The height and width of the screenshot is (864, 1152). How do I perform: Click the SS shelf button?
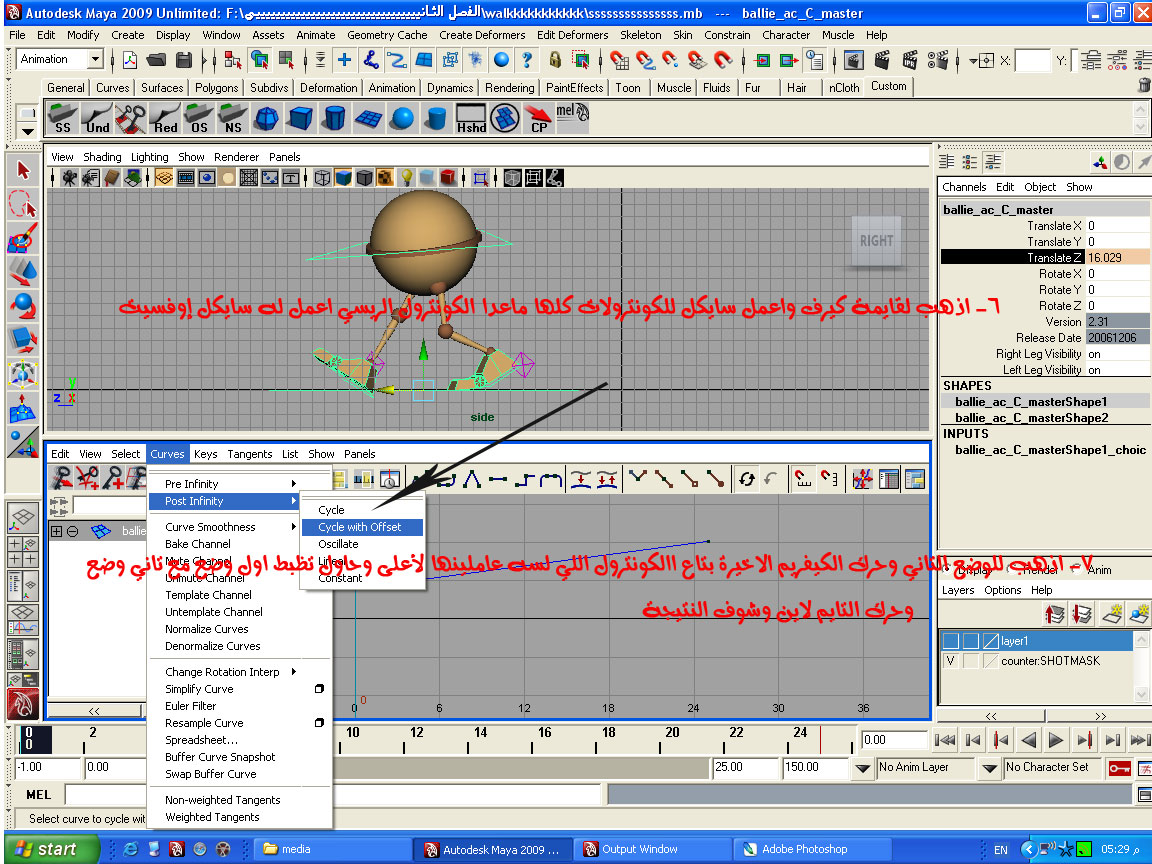point(62,118)
